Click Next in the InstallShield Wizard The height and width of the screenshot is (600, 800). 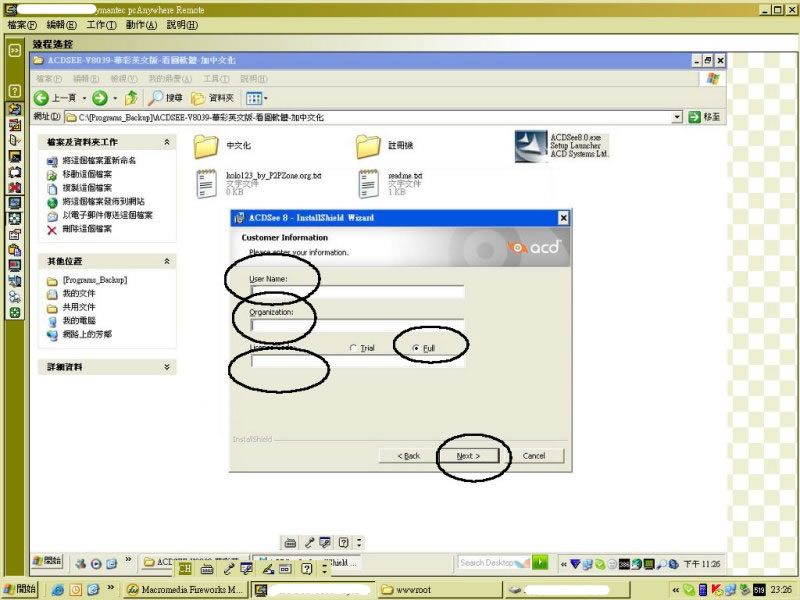click(468, 456)
